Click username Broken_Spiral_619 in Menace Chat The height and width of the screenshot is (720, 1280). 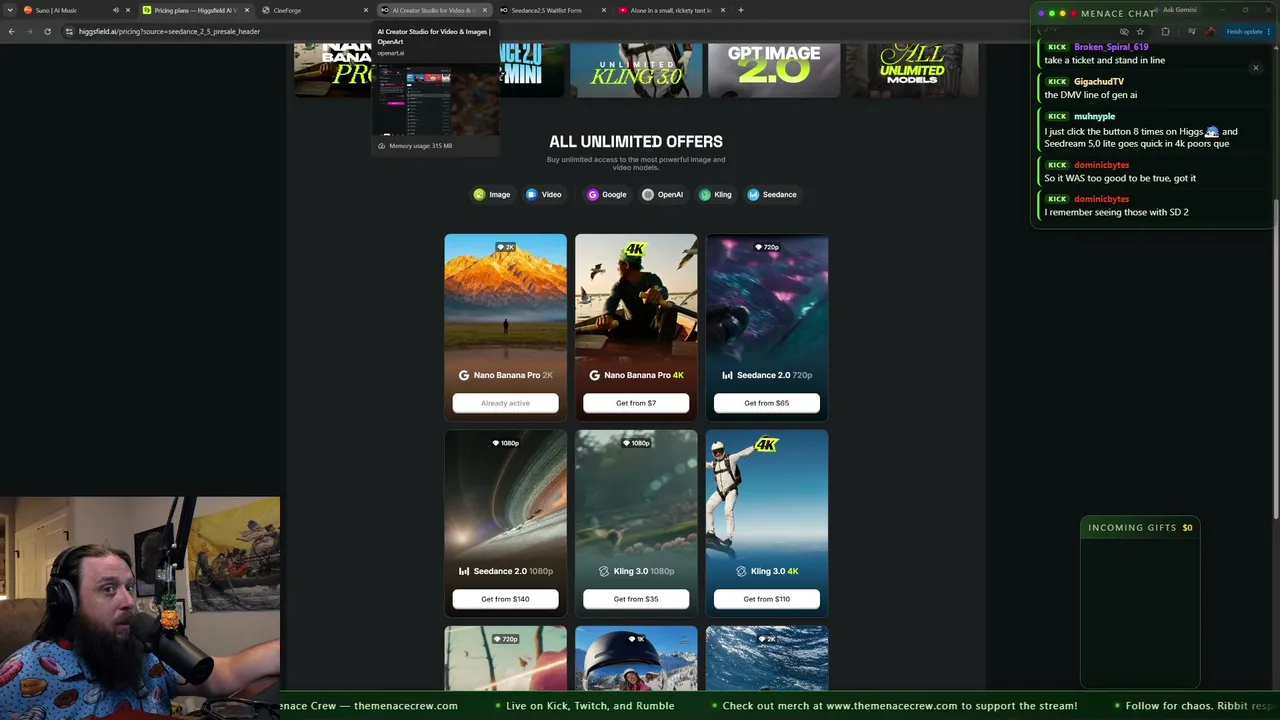tap(1111, 47)
